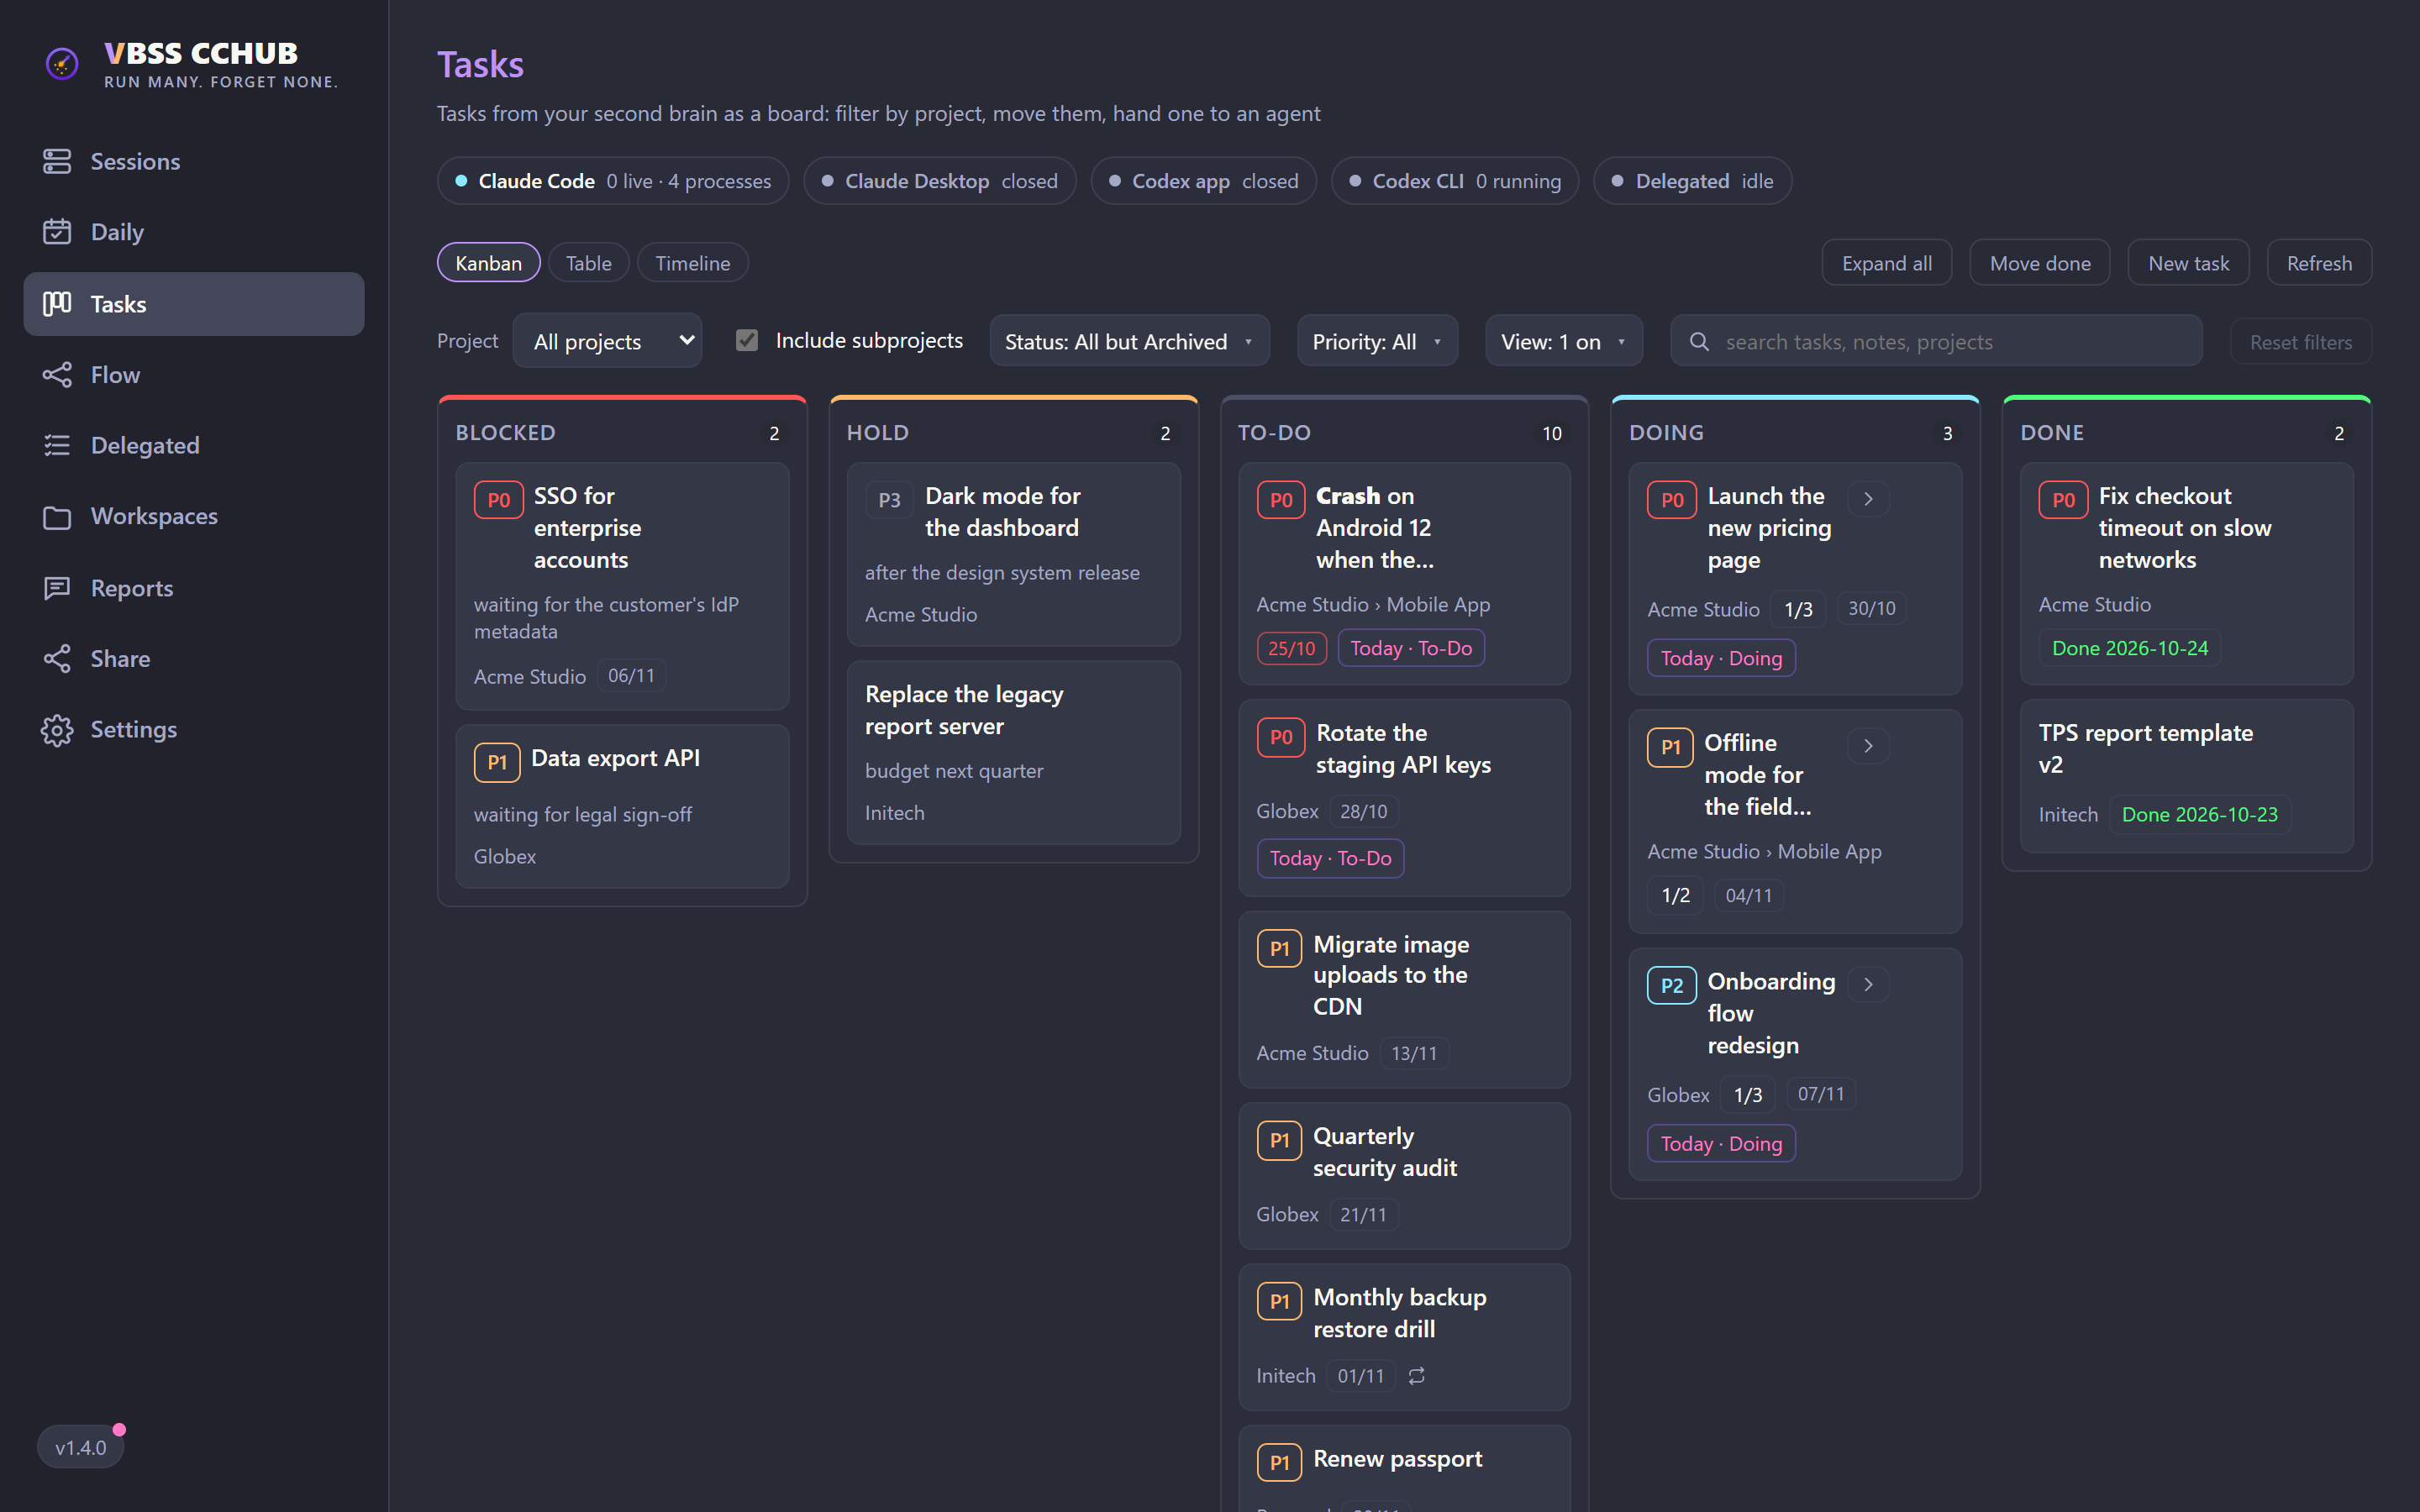
Task: Click the Codex CLI 0 running pill
Action: [1455, 181]
